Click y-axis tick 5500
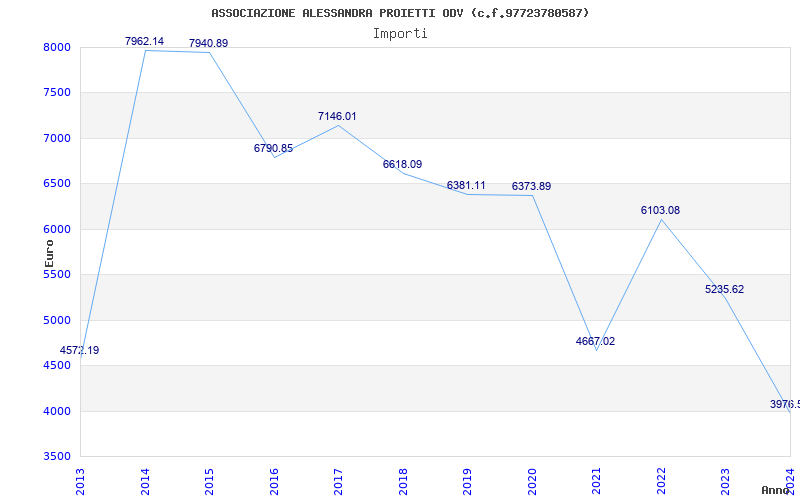This screenshot has height=500, width=800. coord(57,275)
